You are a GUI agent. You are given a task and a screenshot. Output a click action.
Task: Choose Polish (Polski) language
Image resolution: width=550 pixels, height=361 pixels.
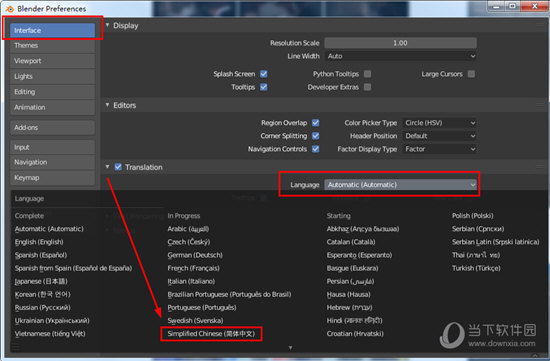click(x=472, y=216)
